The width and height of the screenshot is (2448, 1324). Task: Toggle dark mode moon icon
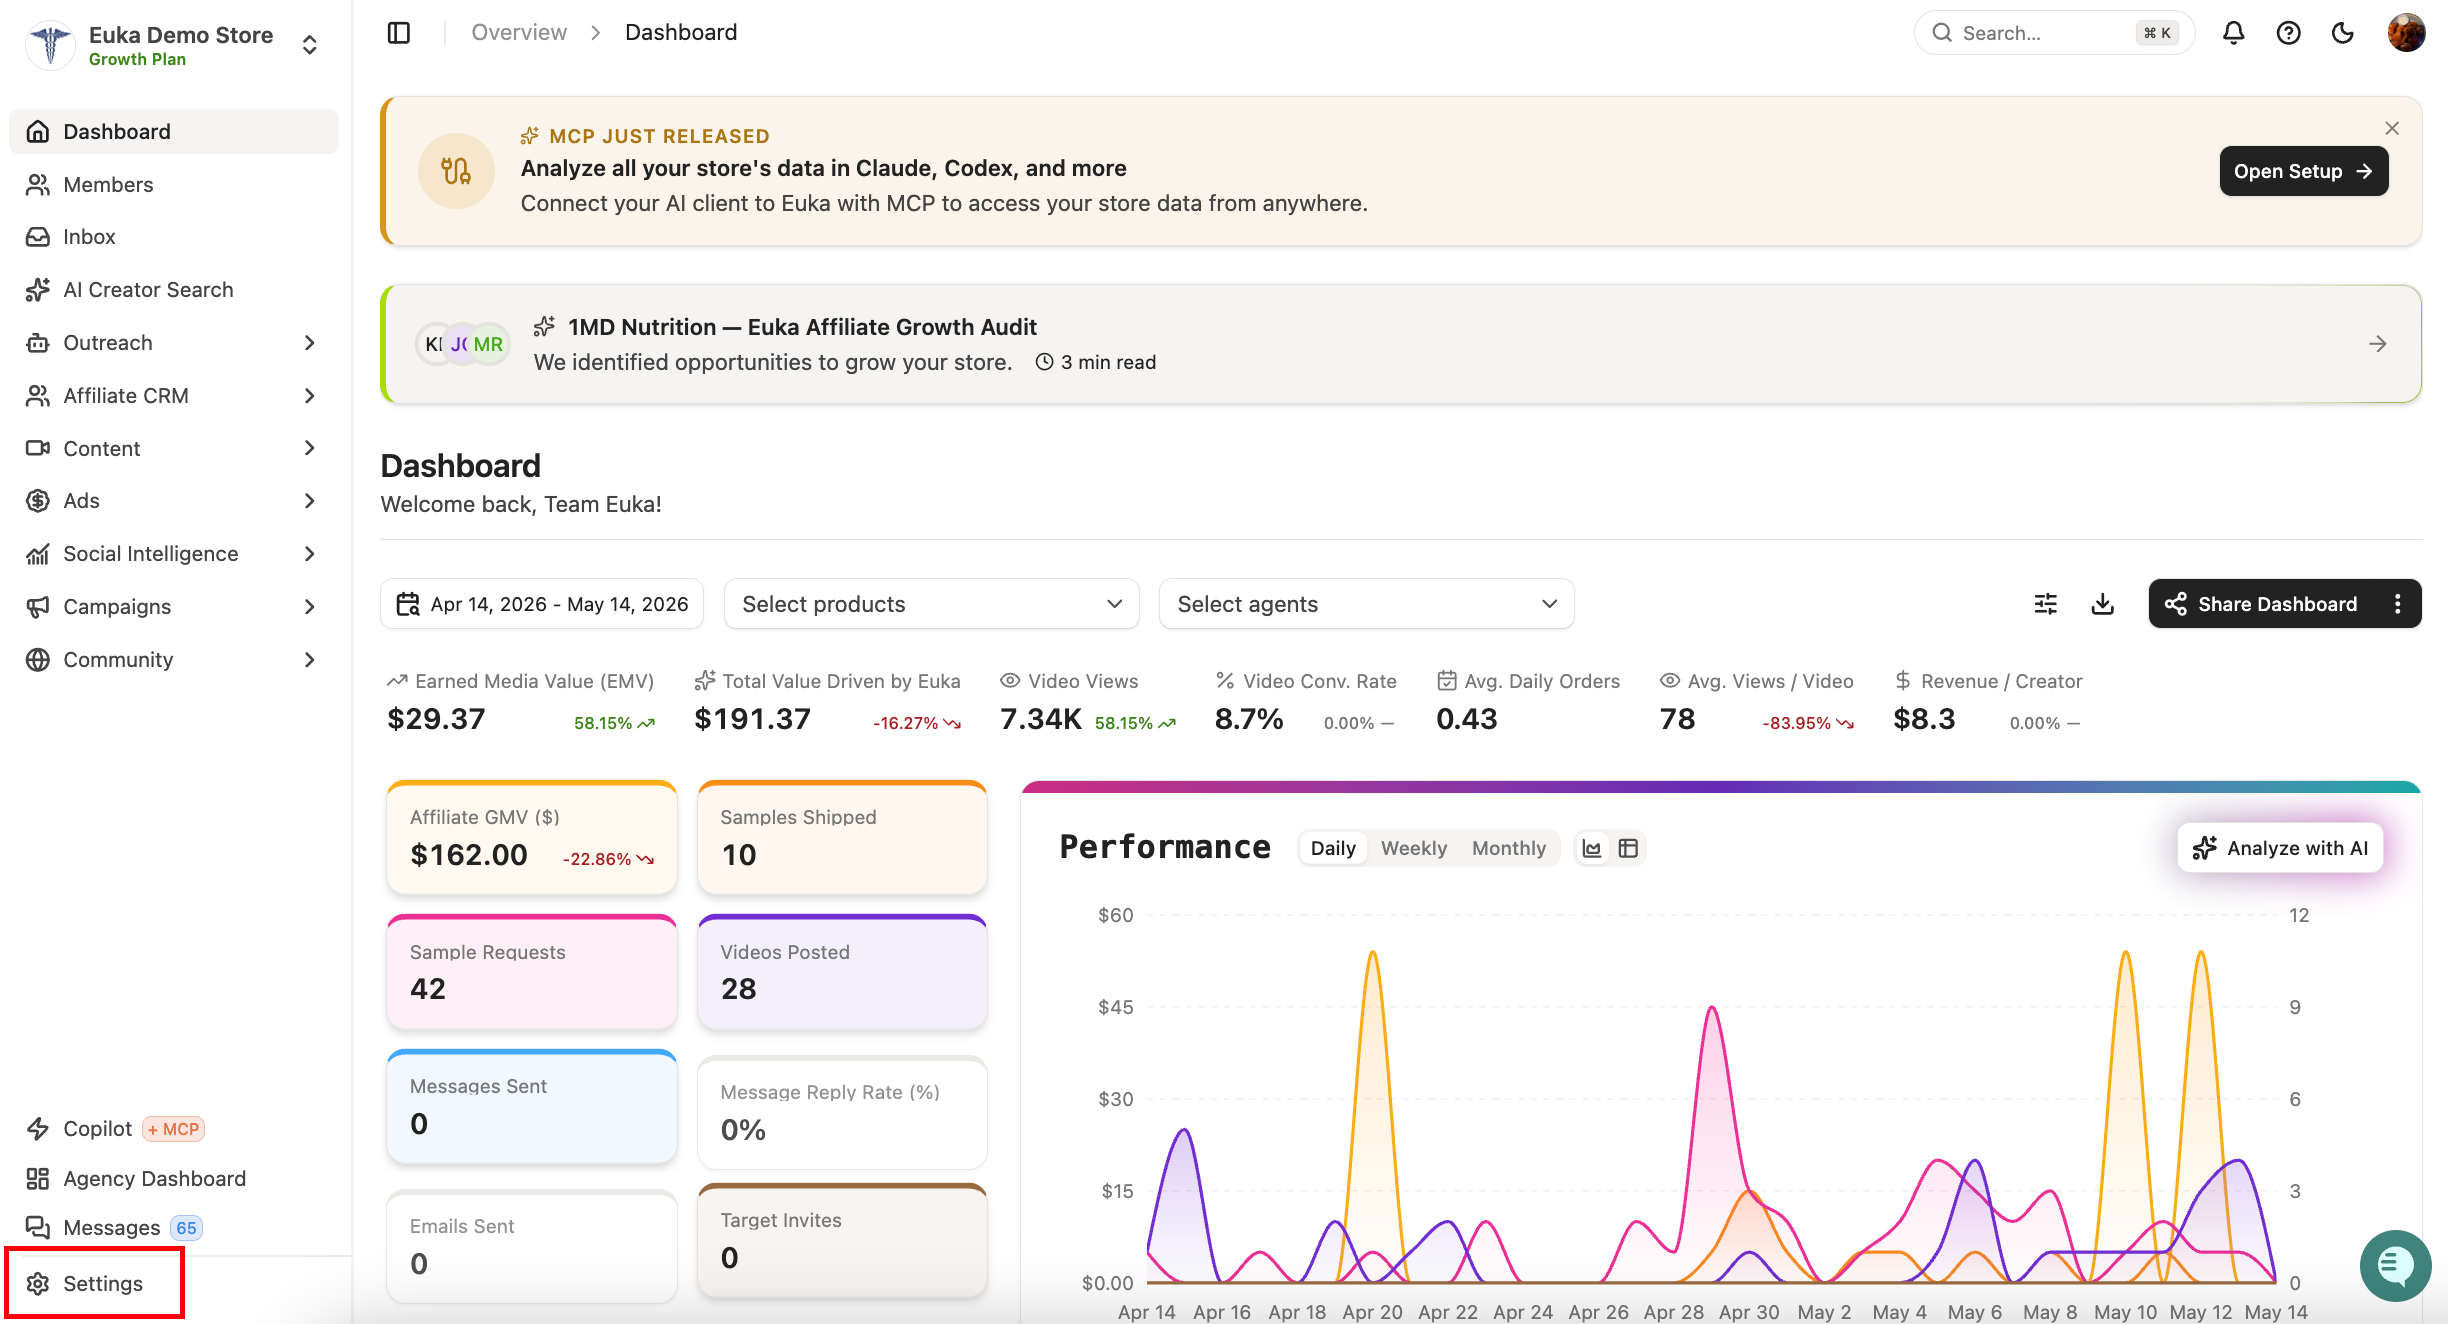(2342, 33)
